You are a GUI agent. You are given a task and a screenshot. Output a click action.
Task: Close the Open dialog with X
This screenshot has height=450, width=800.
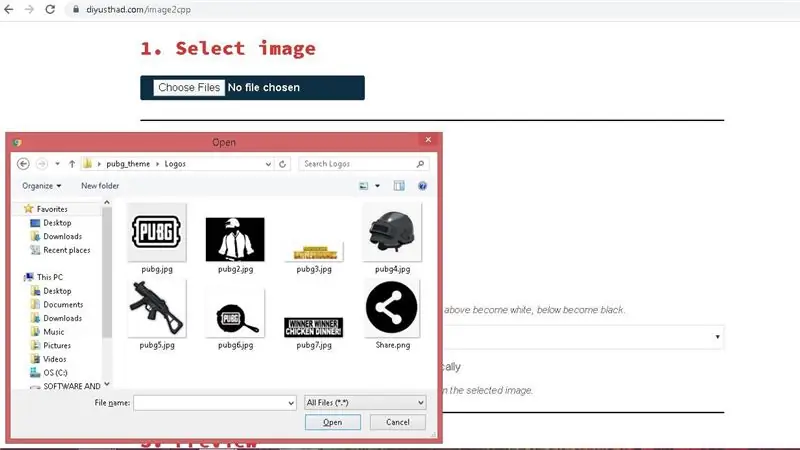pyautogui.click(x=428, y=140)
